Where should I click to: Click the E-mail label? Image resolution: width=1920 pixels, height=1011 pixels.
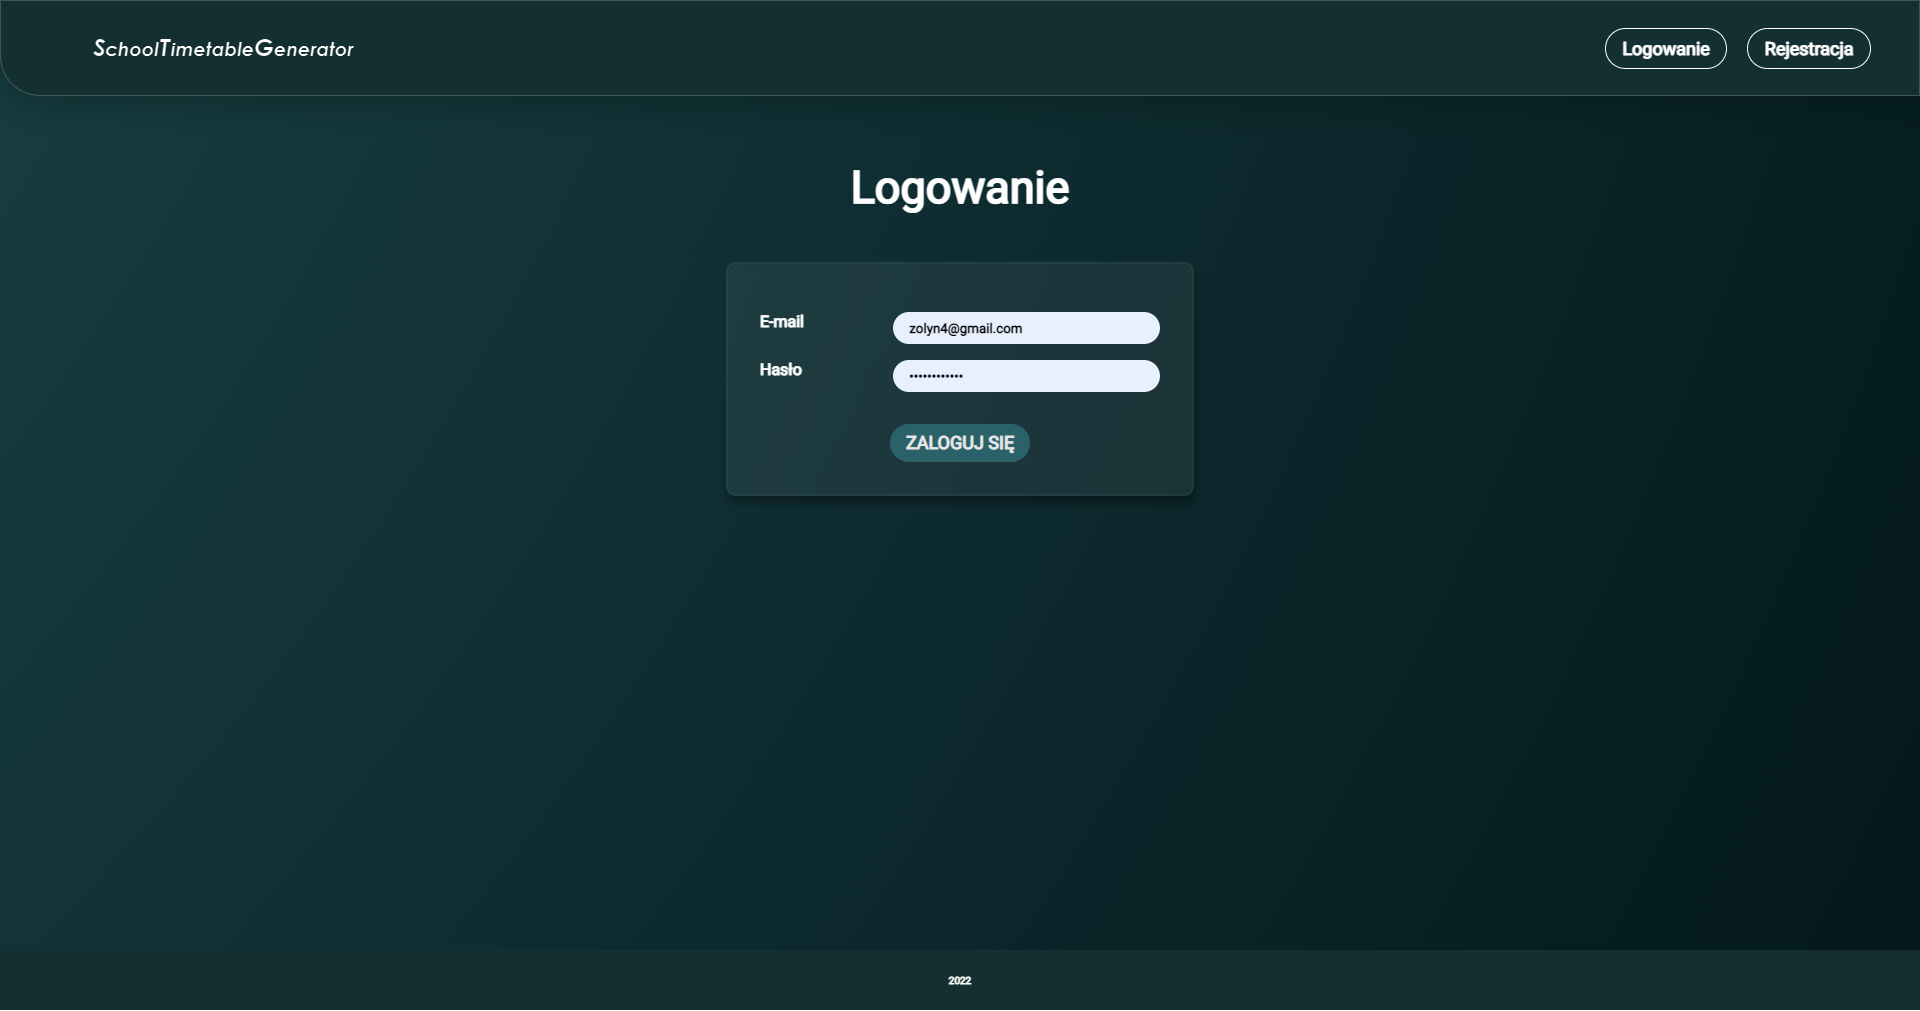[x=782, y=321]
